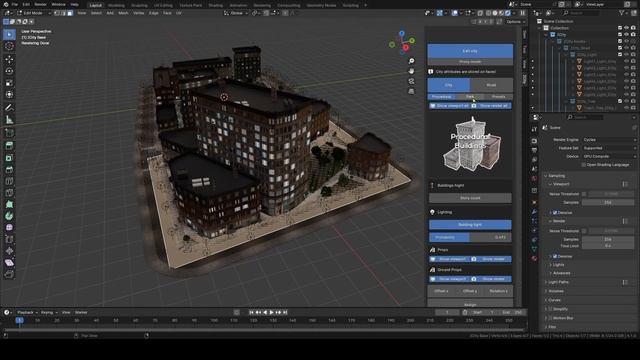Select the Move tool
This screenshot has height=360, width=640.
[x=9, y=60]
